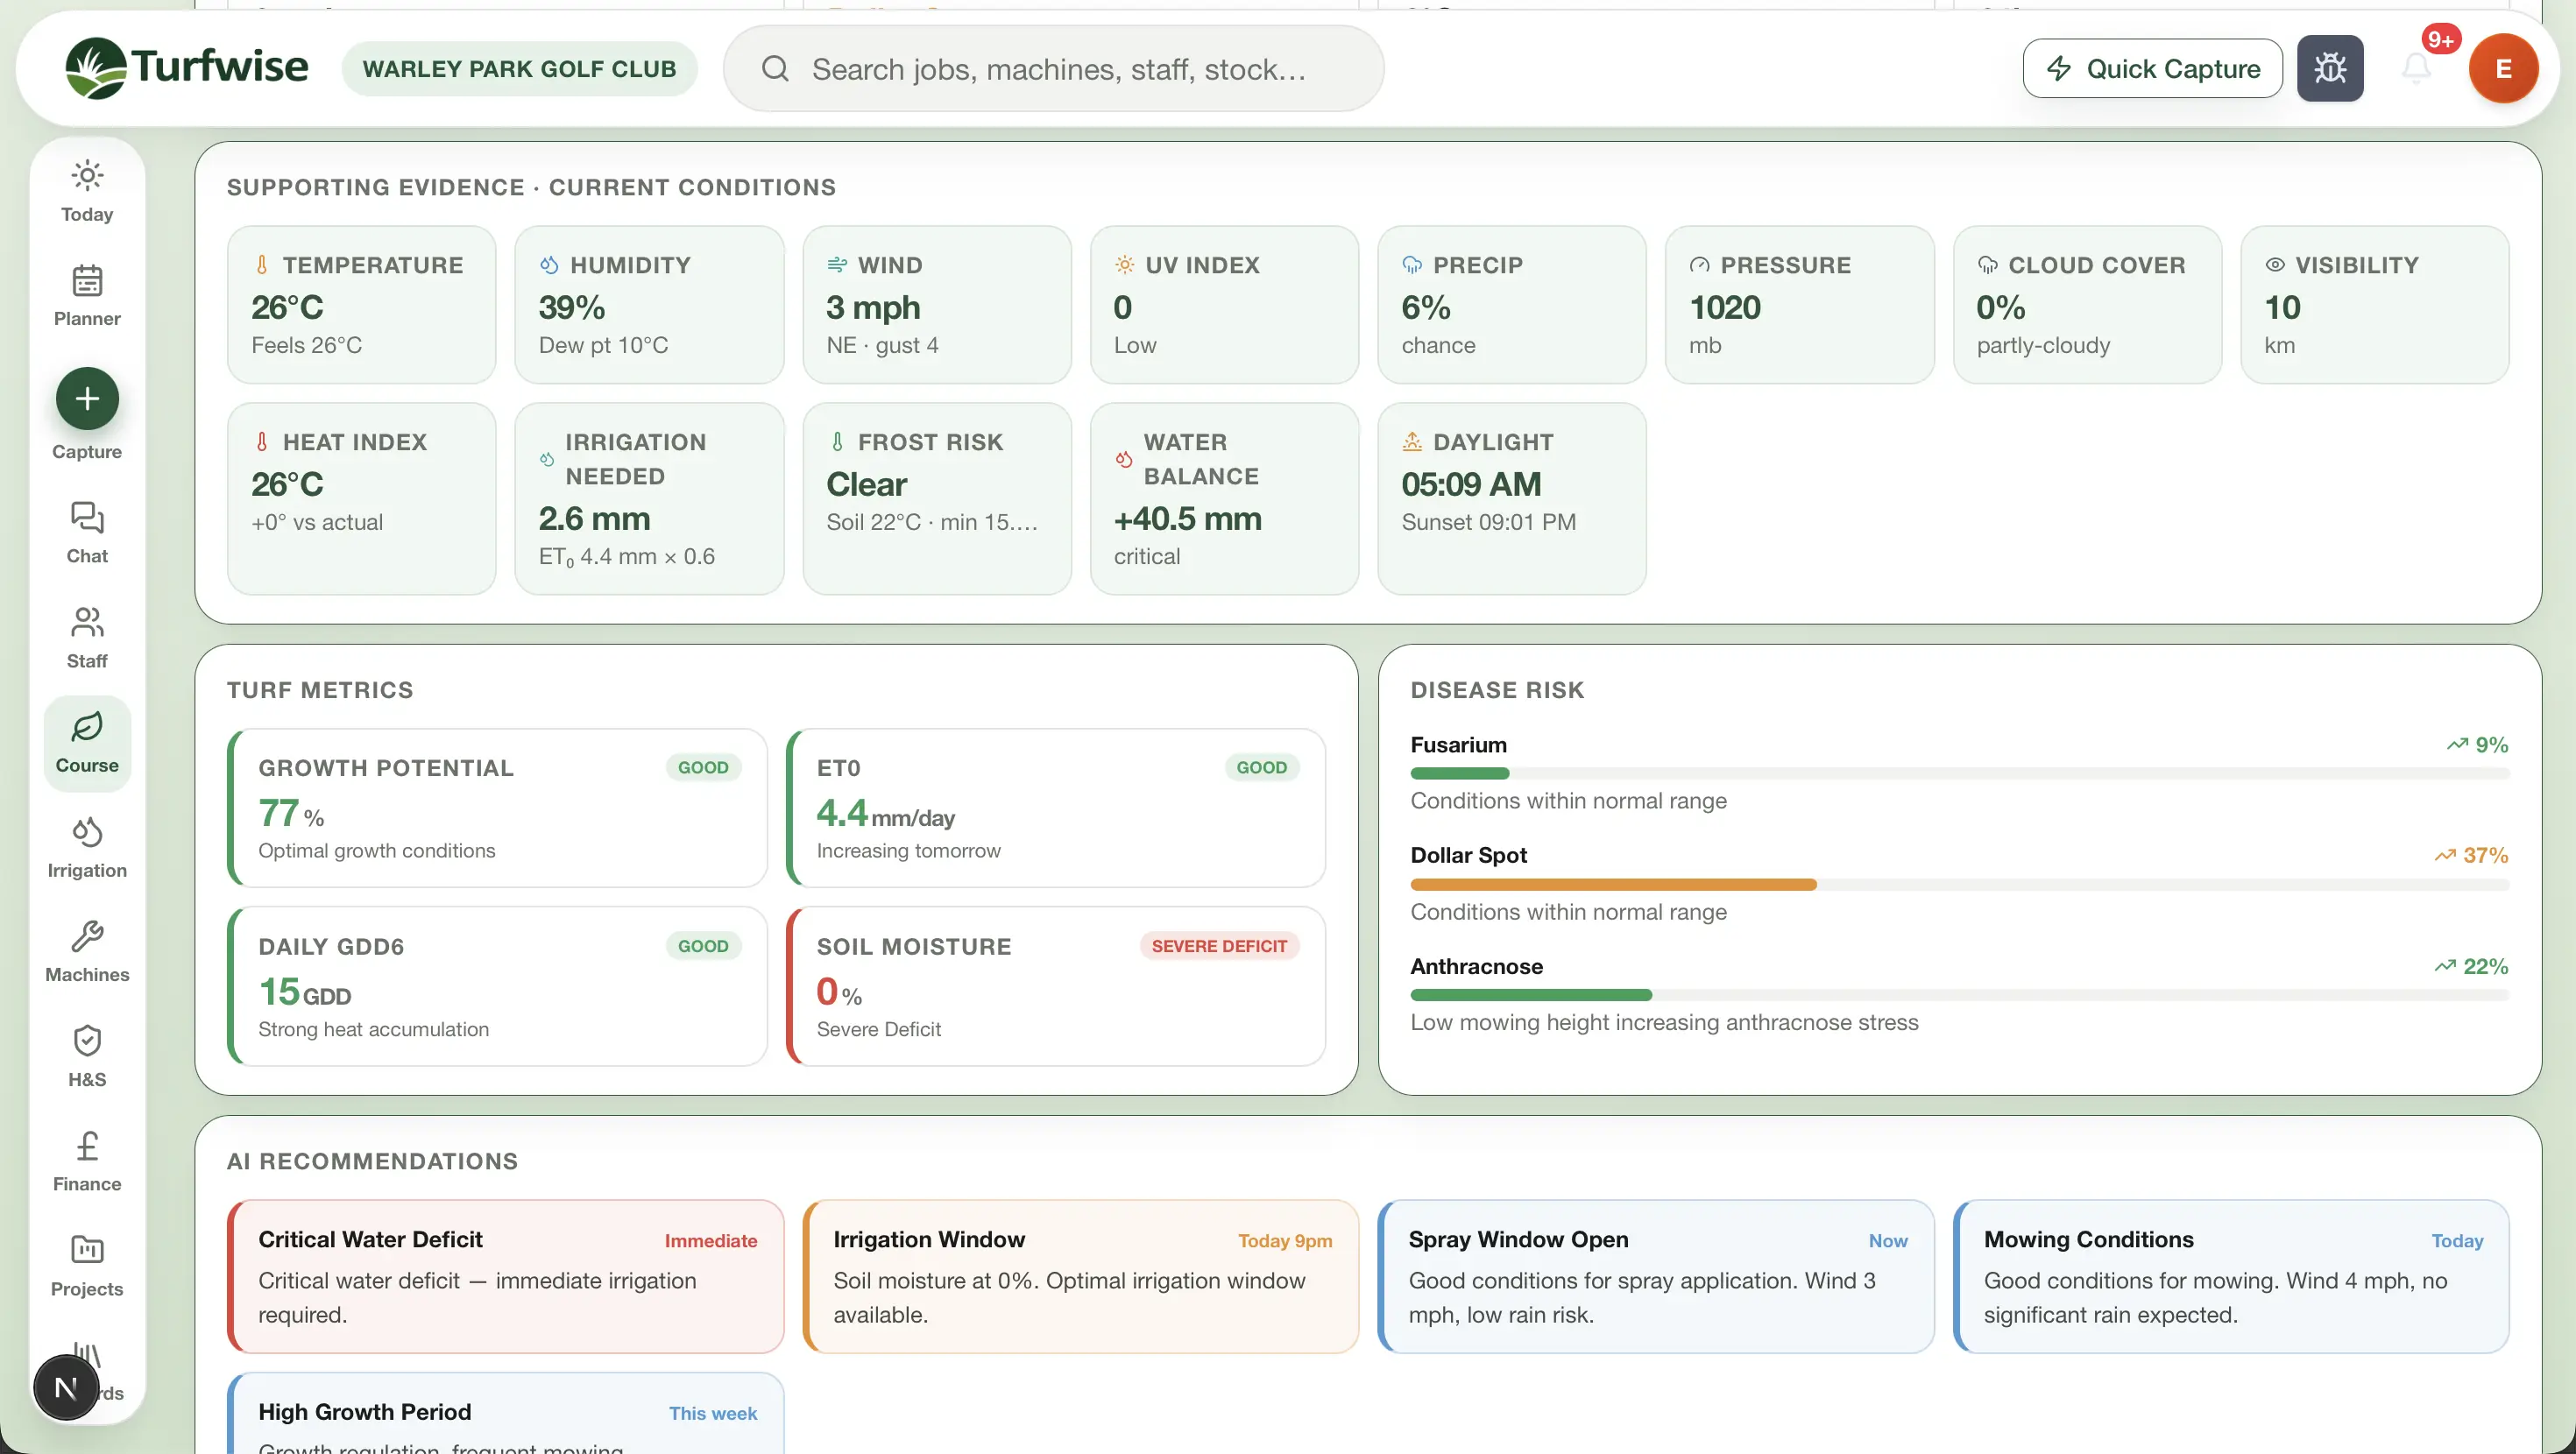
Task: Open the Growth Potential metric card
Action: coord(497,807)
